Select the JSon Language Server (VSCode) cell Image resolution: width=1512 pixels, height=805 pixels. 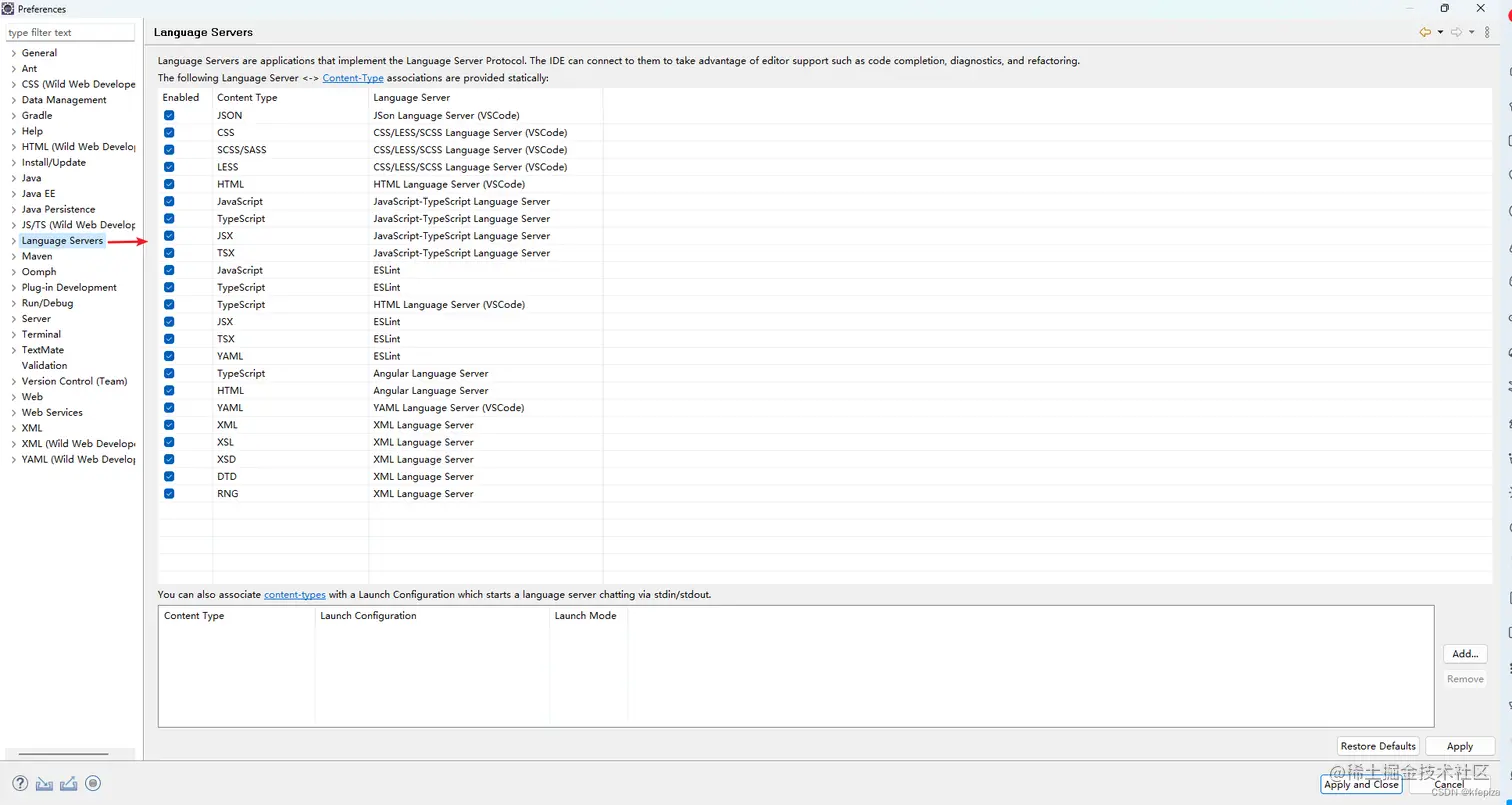[446, 115]
